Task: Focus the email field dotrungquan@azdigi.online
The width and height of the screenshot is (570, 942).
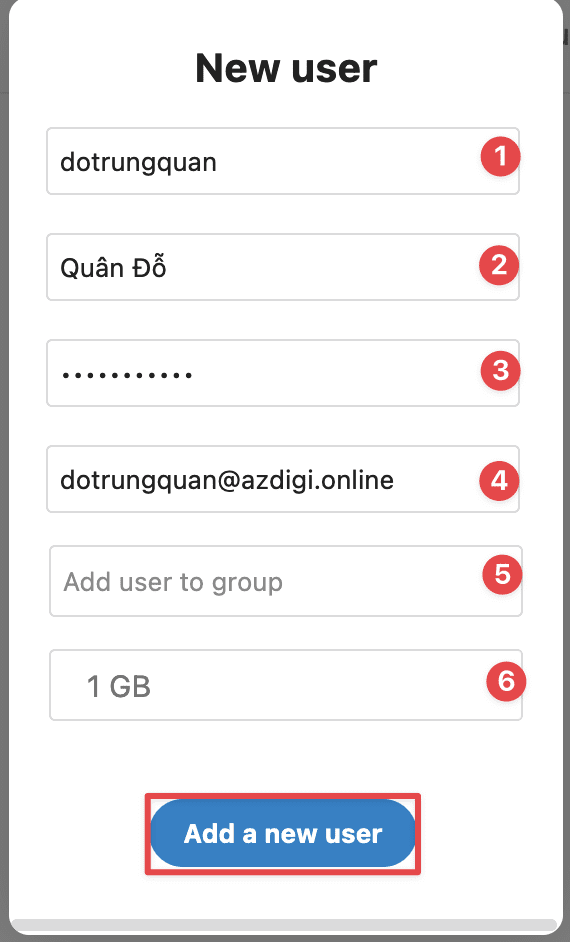Action: click(283, 479)
